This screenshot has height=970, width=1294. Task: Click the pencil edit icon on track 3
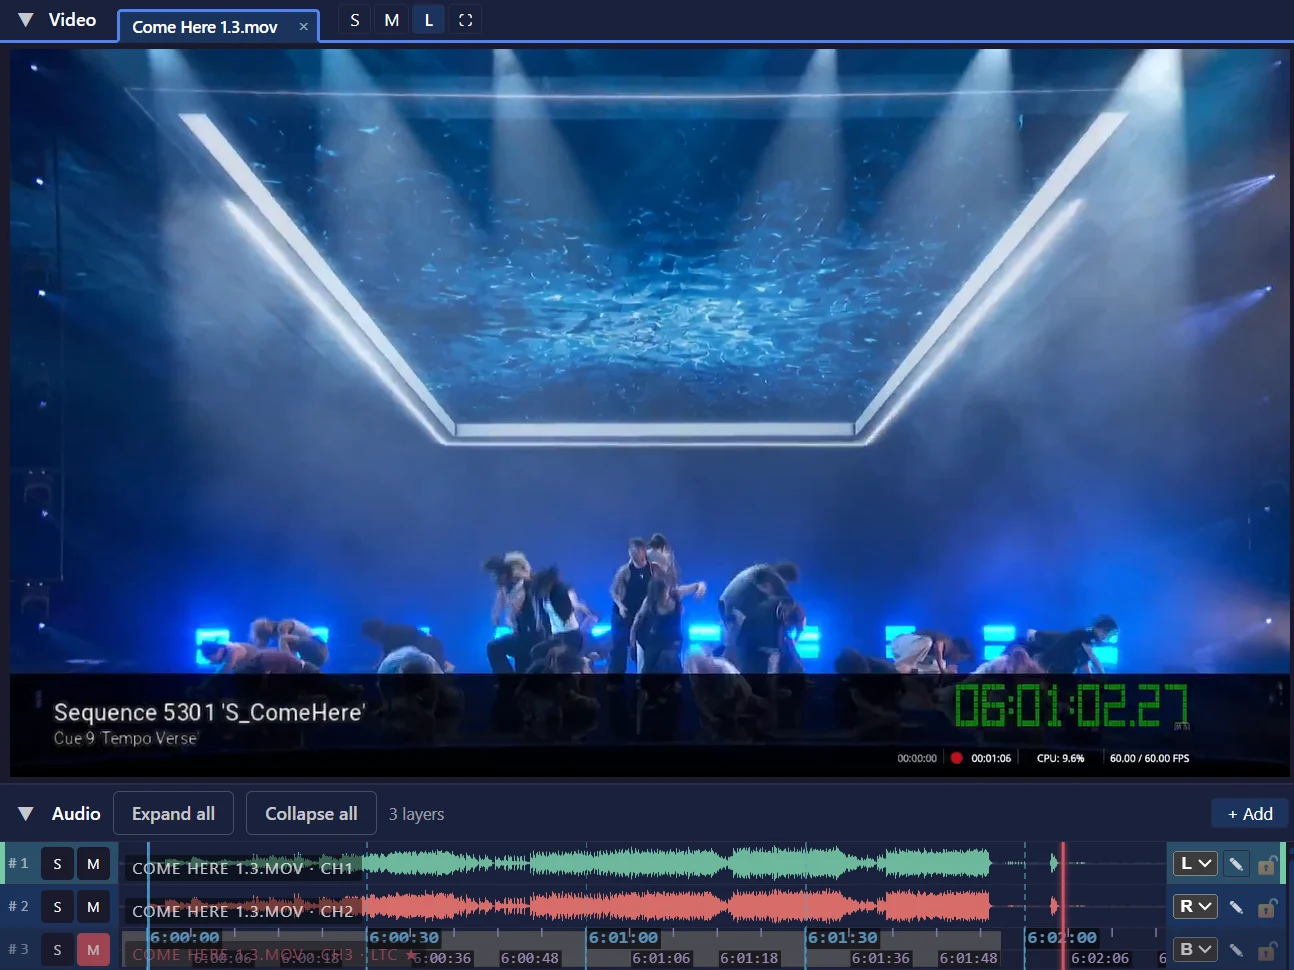(1236, 950)
